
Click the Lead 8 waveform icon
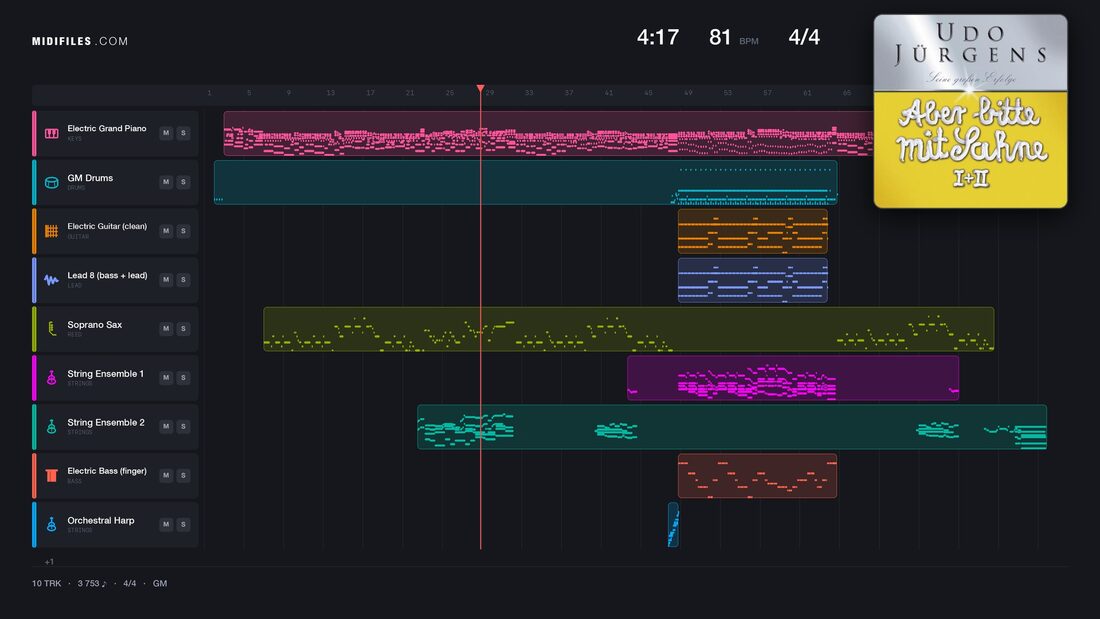pyautogui.click(x=51, y=280)
